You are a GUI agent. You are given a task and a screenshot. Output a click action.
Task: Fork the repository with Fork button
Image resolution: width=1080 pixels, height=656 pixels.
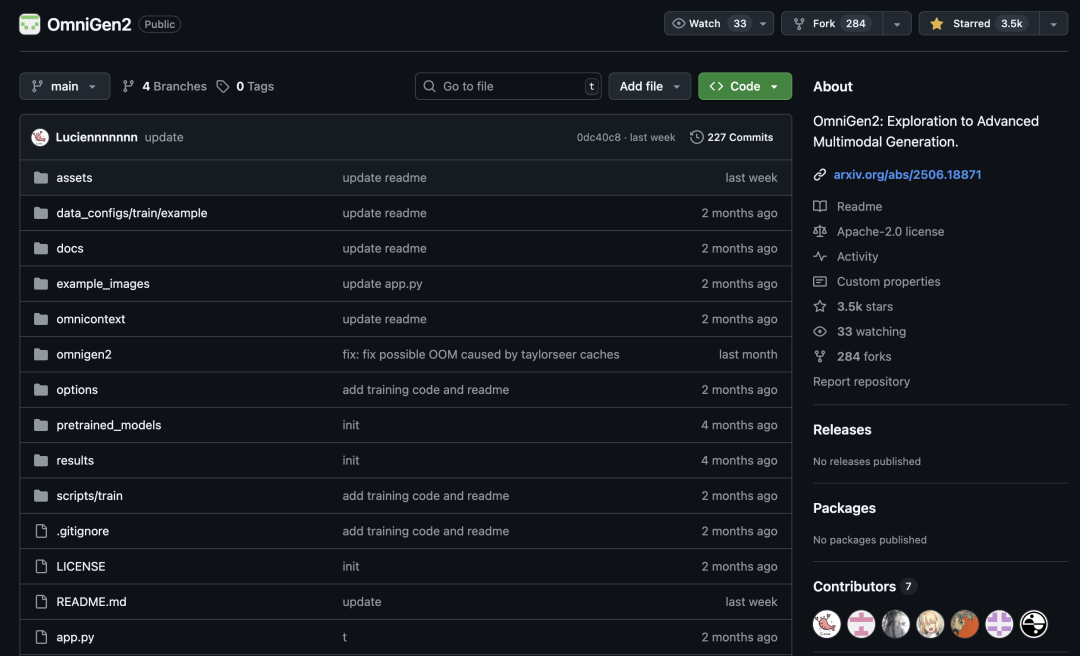coord(831,23)
